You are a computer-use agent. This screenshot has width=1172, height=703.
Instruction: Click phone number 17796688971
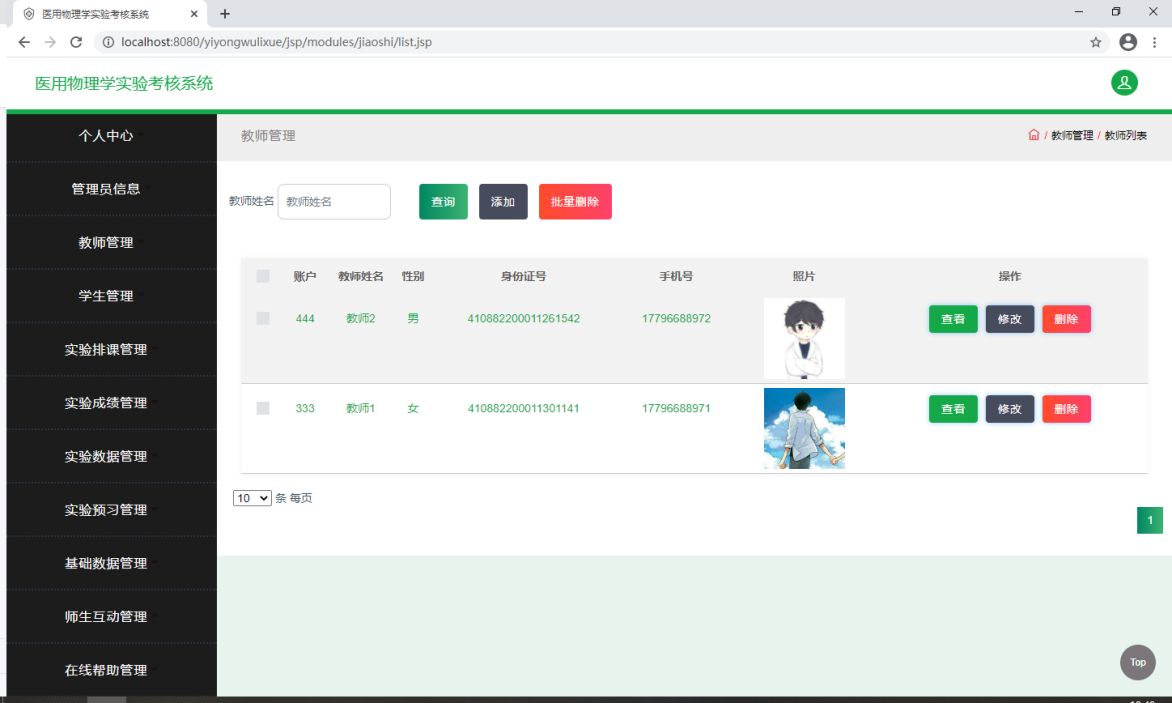coord(676,408)
